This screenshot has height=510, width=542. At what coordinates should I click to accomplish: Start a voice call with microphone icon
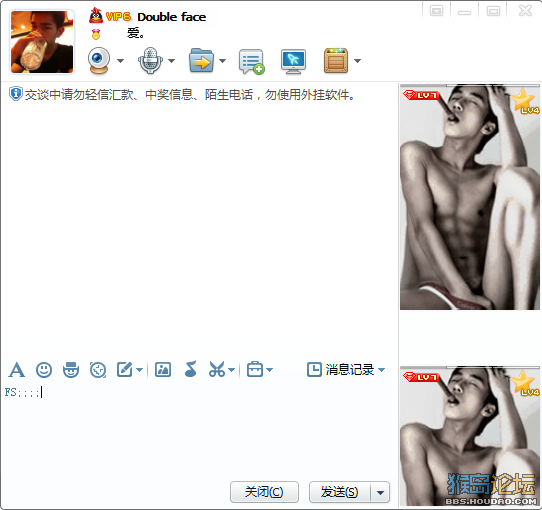click(150, 61)
